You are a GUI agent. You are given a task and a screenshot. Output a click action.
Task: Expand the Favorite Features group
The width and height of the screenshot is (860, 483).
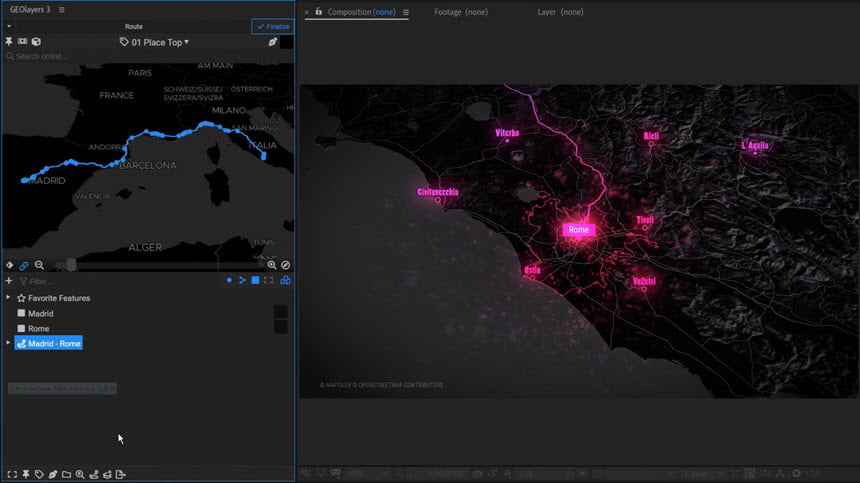8,298
